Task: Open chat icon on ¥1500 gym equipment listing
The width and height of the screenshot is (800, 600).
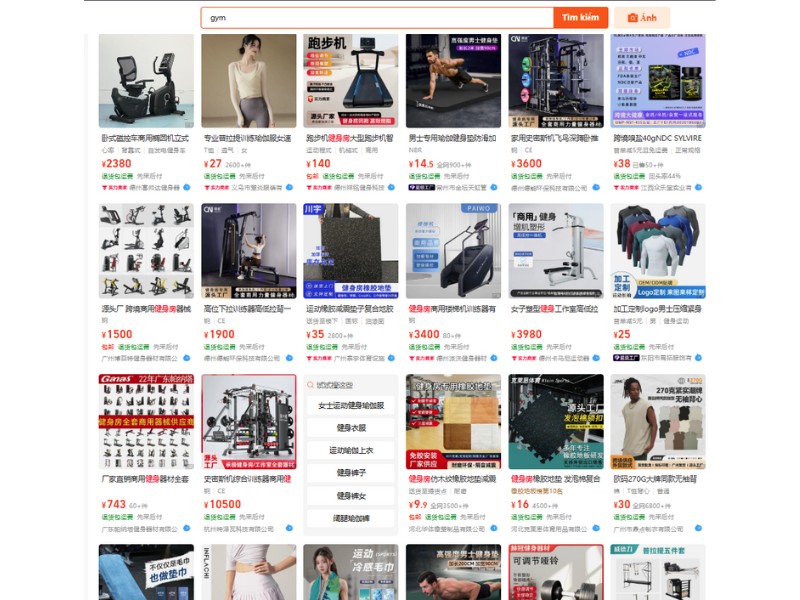Action: (187, 358)
